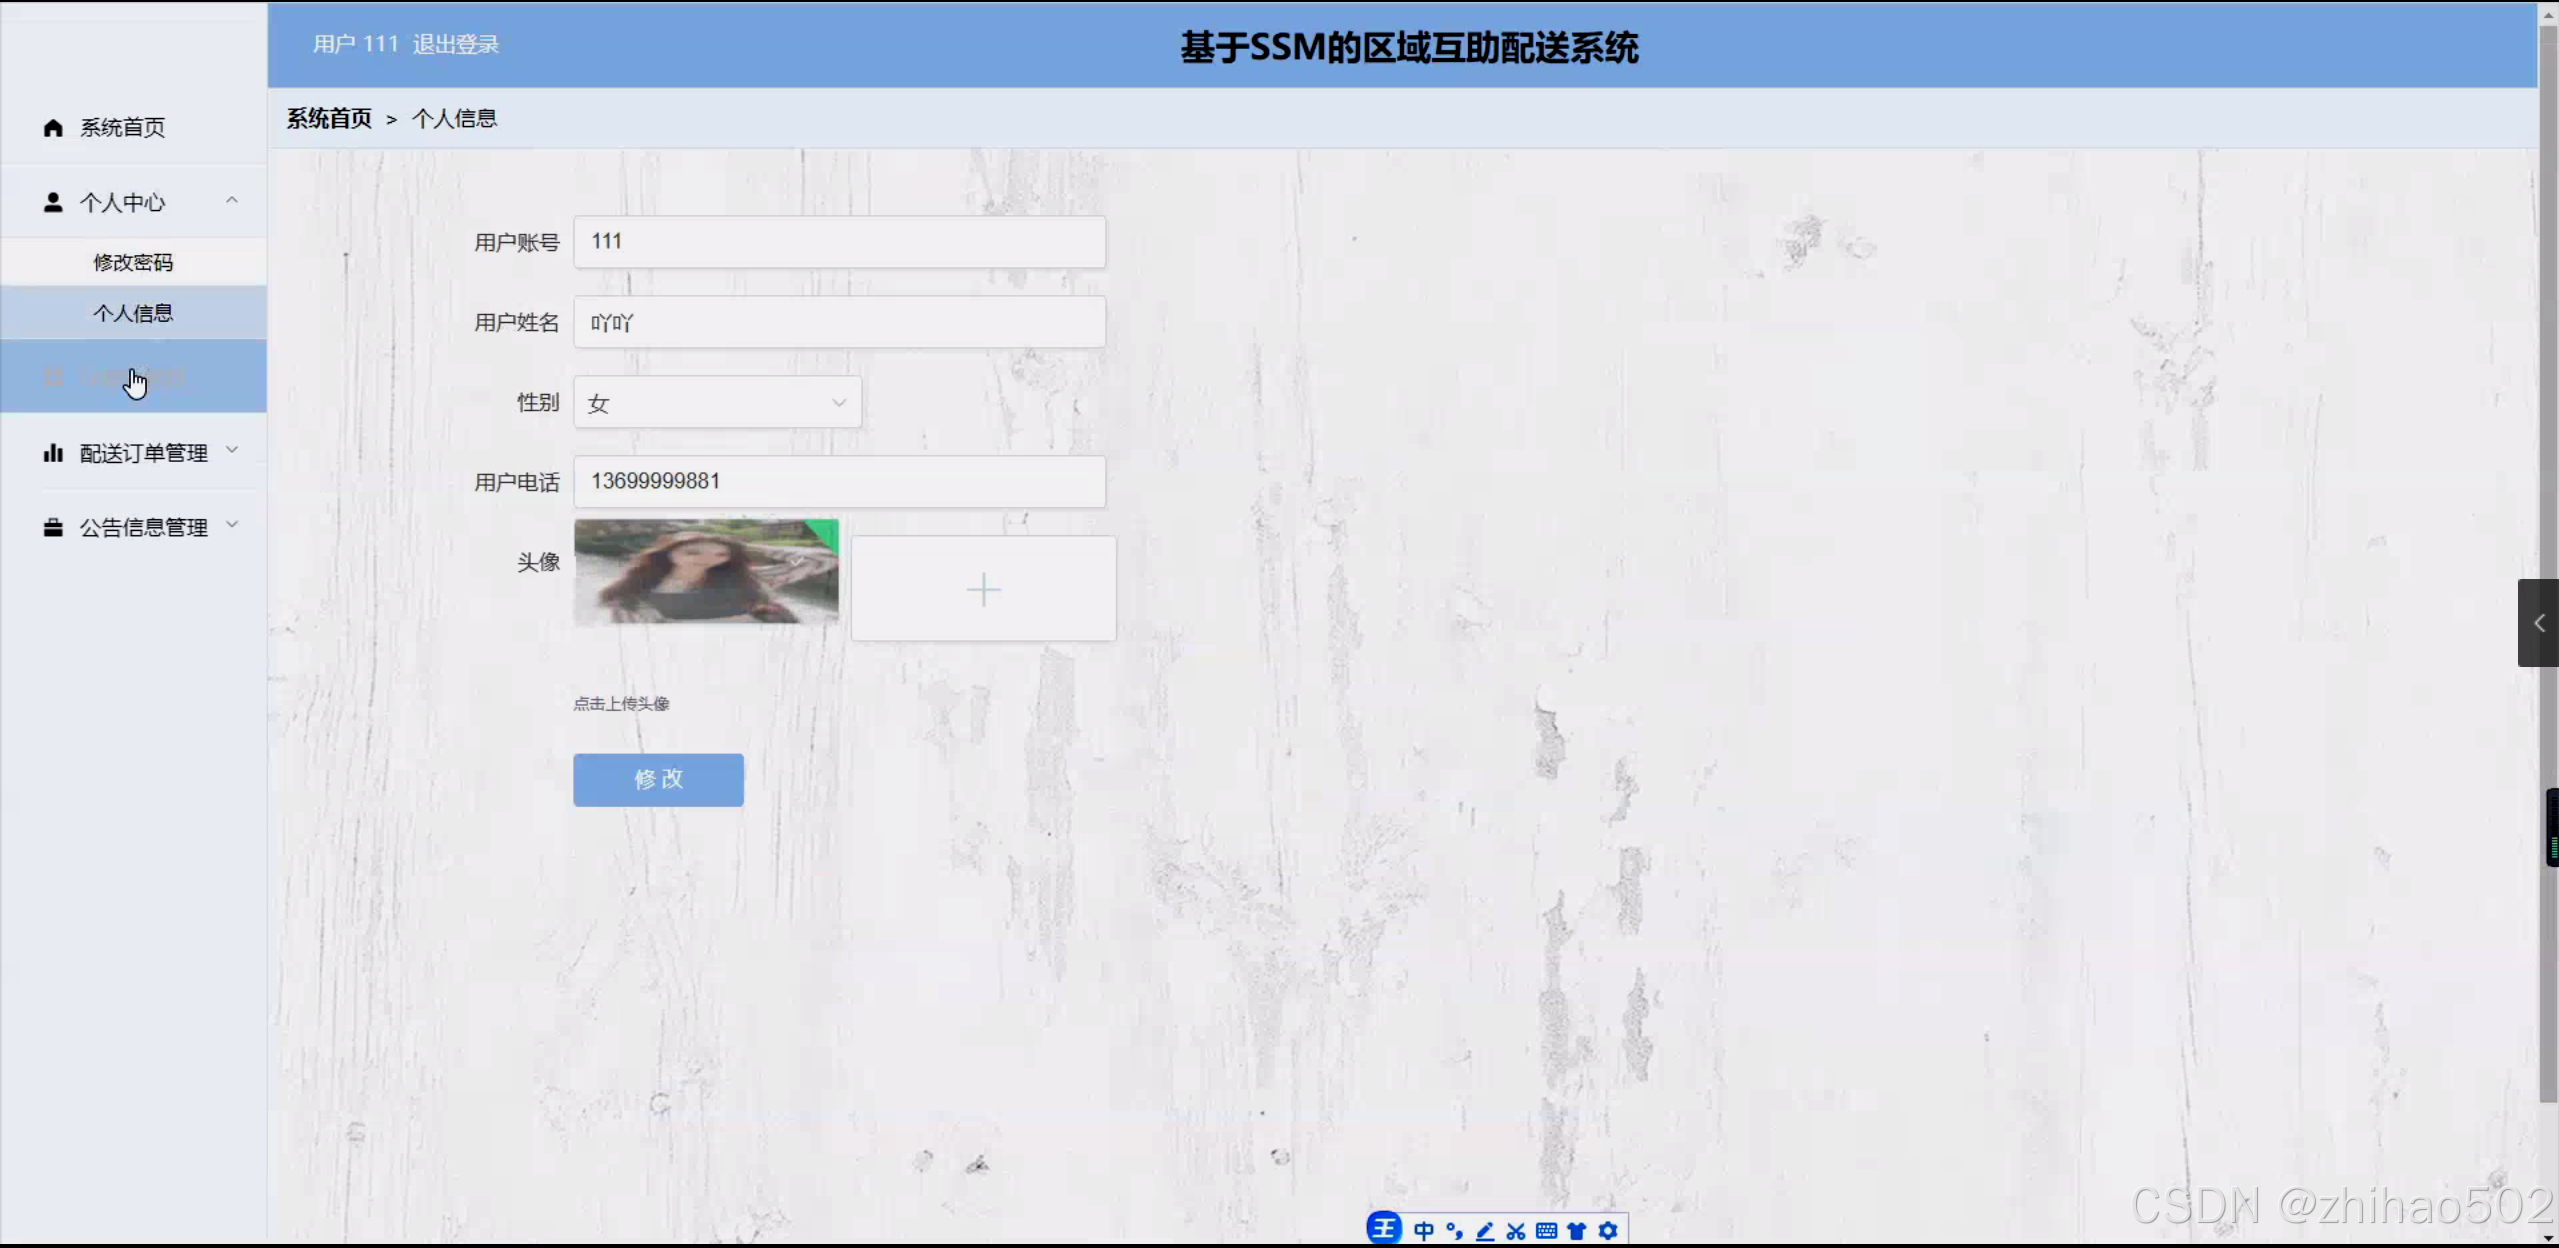Expand the 公告信息管理 submenu chevron
Image resolution: width=2559 pixels, height=1248 pixels.
232,524
